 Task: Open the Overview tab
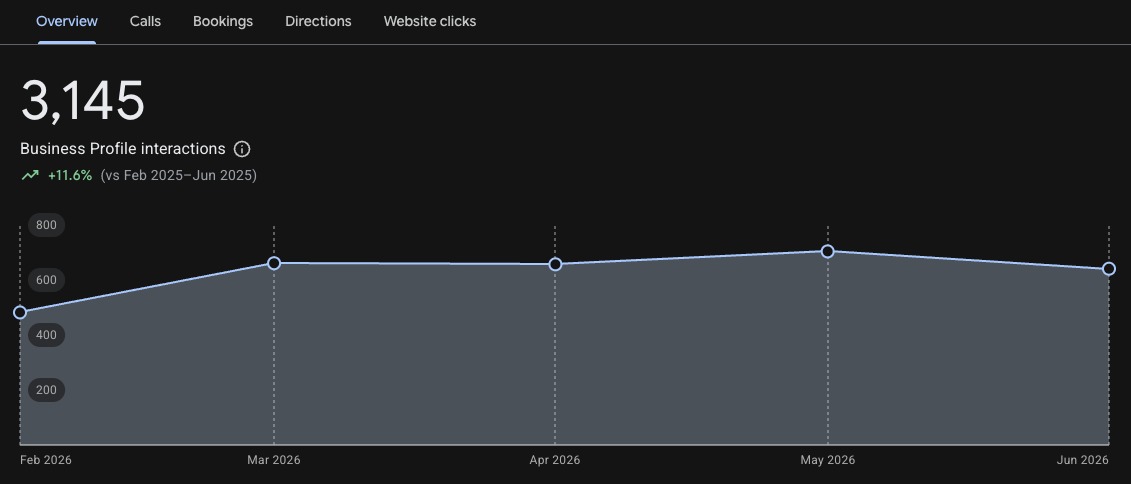[66, 22]
